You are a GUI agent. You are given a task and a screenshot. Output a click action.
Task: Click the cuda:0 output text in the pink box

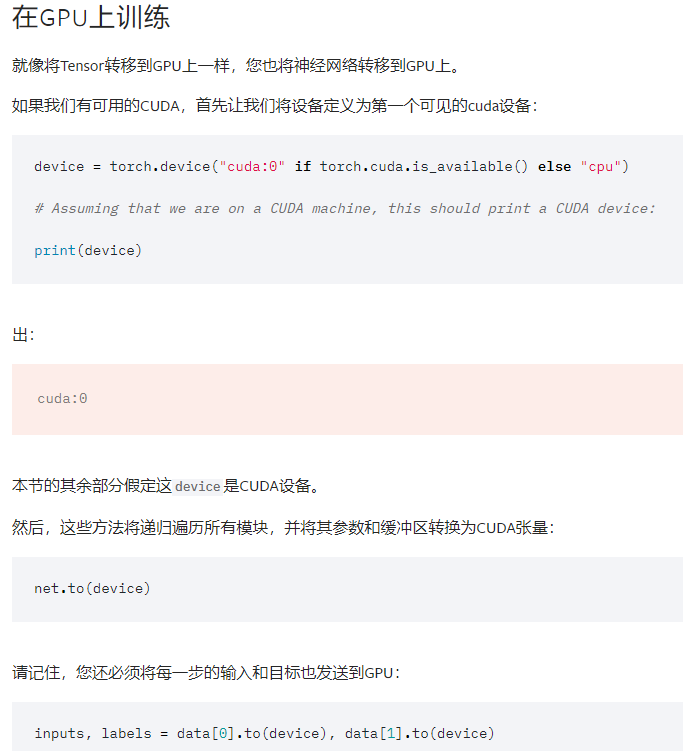(62, 398)
